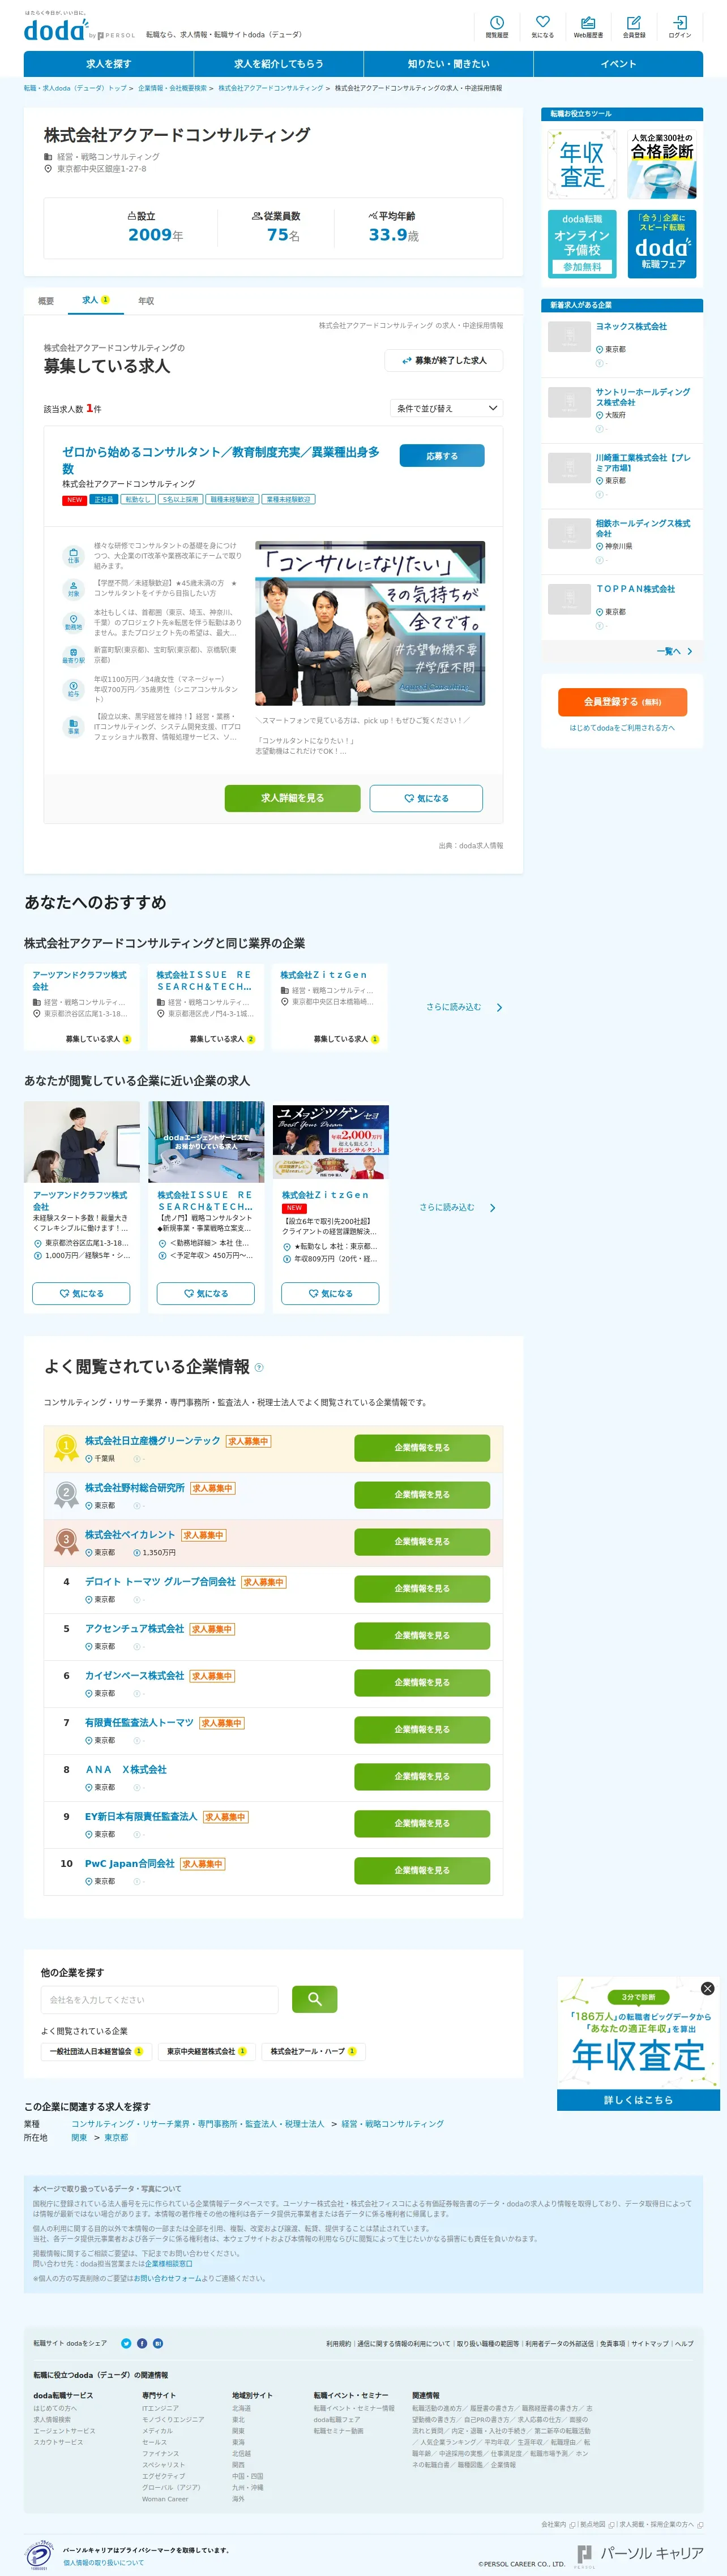Open the 求人を紹介してもらう navigation menu

click(279, 64)
